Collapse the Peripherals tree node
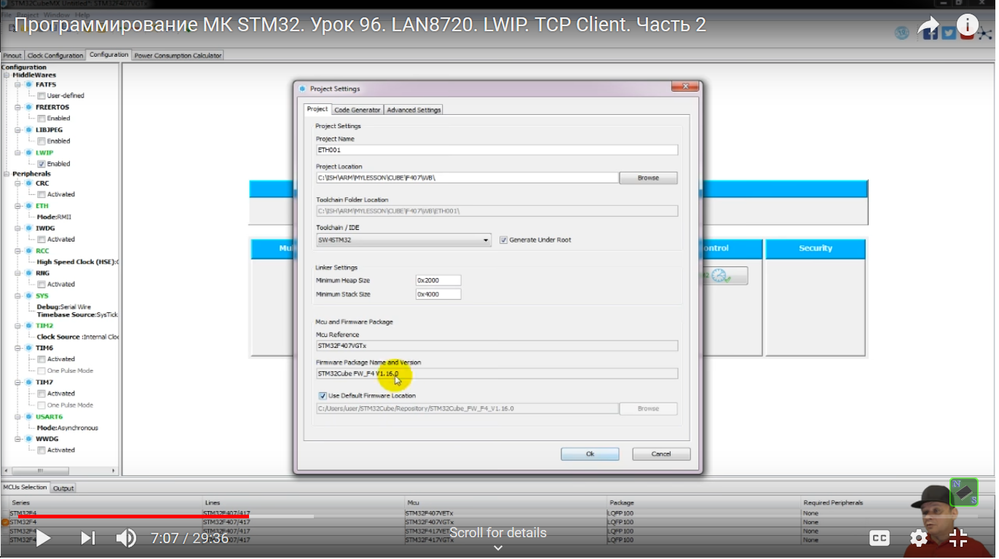The height and width of the screenshot is (559, 999). [6, 174]
